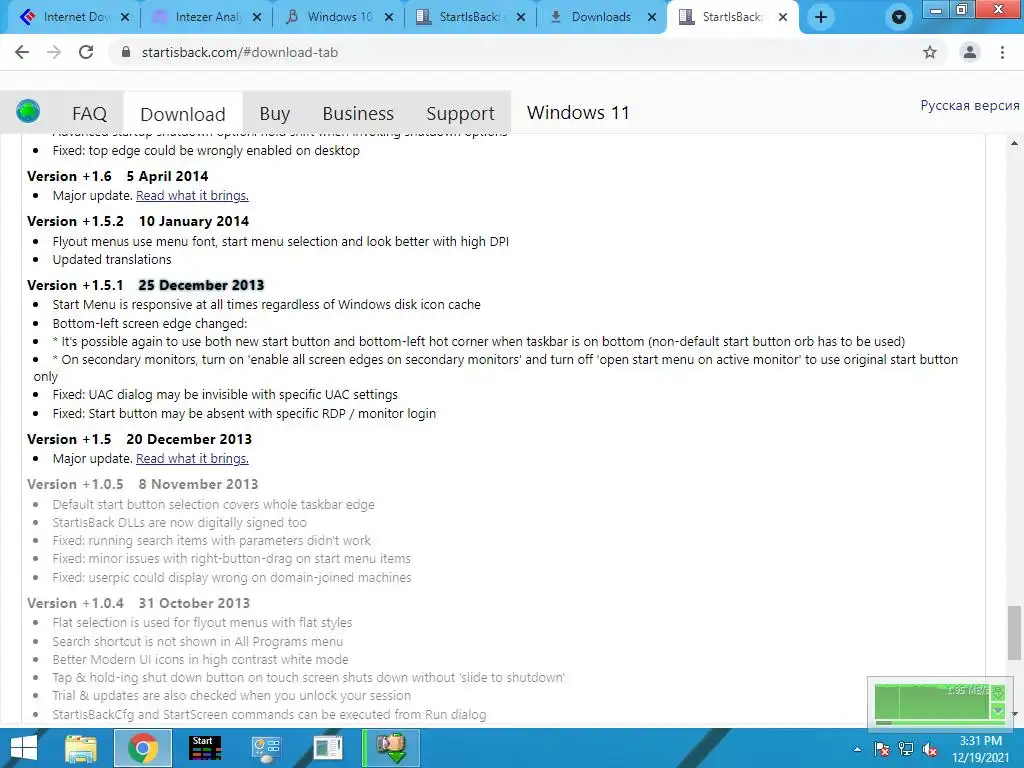Click the page scrollbar up arrow
Viewport: 1024px width, 768px height.
(1014, 142)
